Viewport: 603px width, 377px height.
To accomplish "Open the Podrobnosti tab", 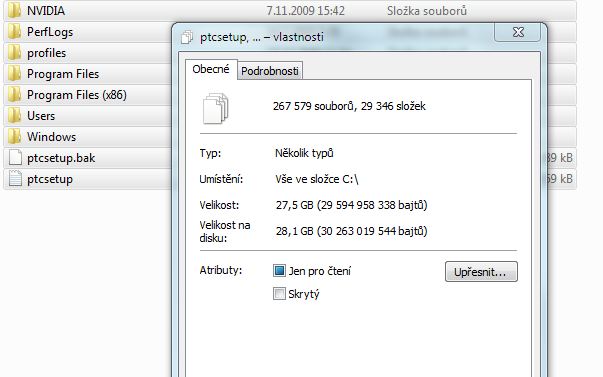I will (x=270, y=71).
